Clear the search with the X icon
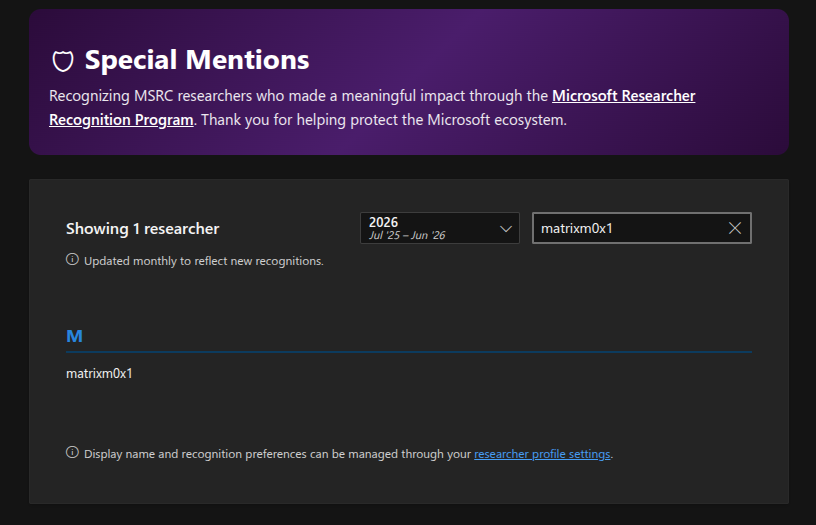Image resolution: width=816 pixels, height=525 pixels. 735,228
